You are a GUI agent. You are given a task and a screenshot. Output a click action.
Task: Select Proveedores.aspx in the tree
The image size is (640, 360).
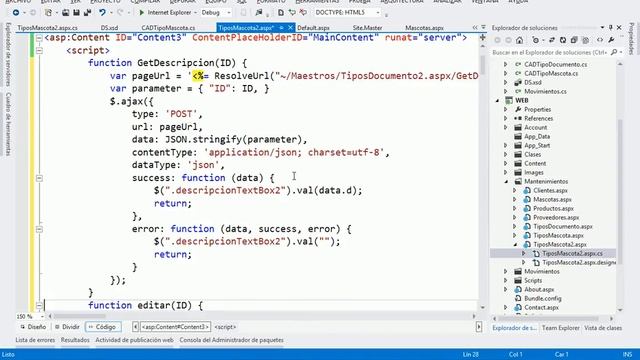556,218
